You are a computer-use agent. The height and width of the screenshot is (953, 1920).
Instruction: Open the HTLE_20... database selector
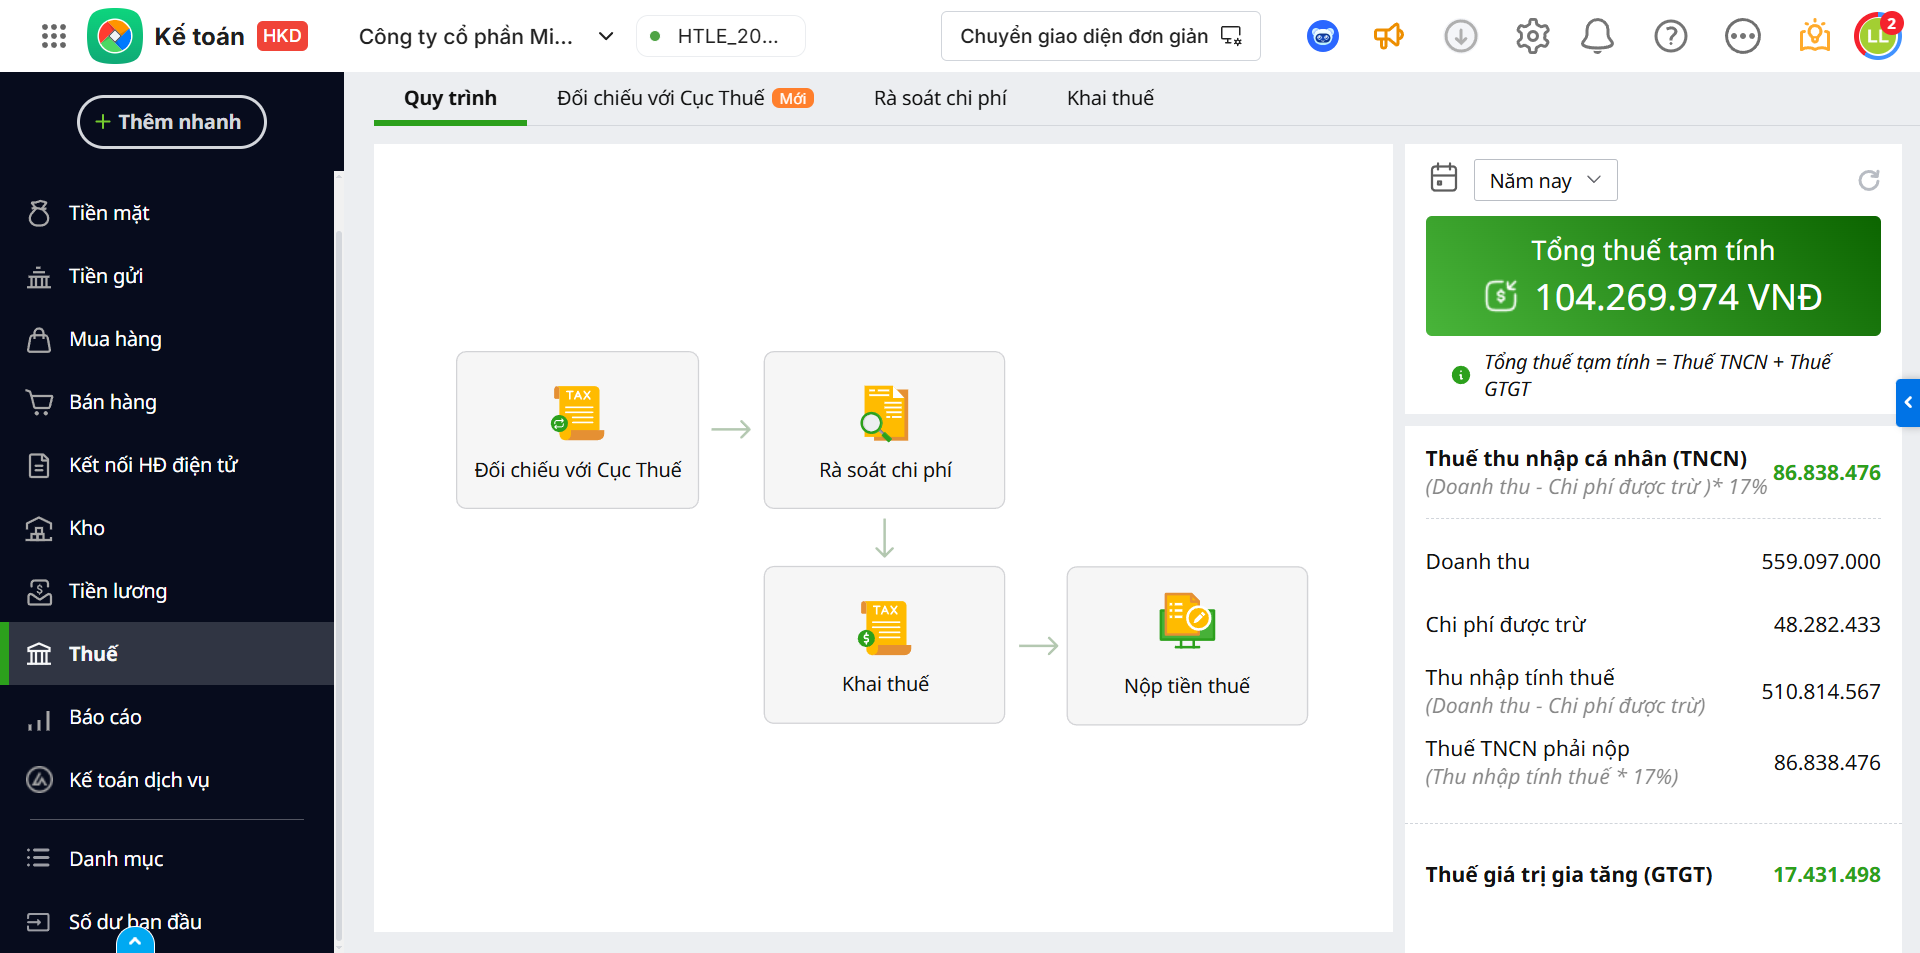[x=720, y=37]
